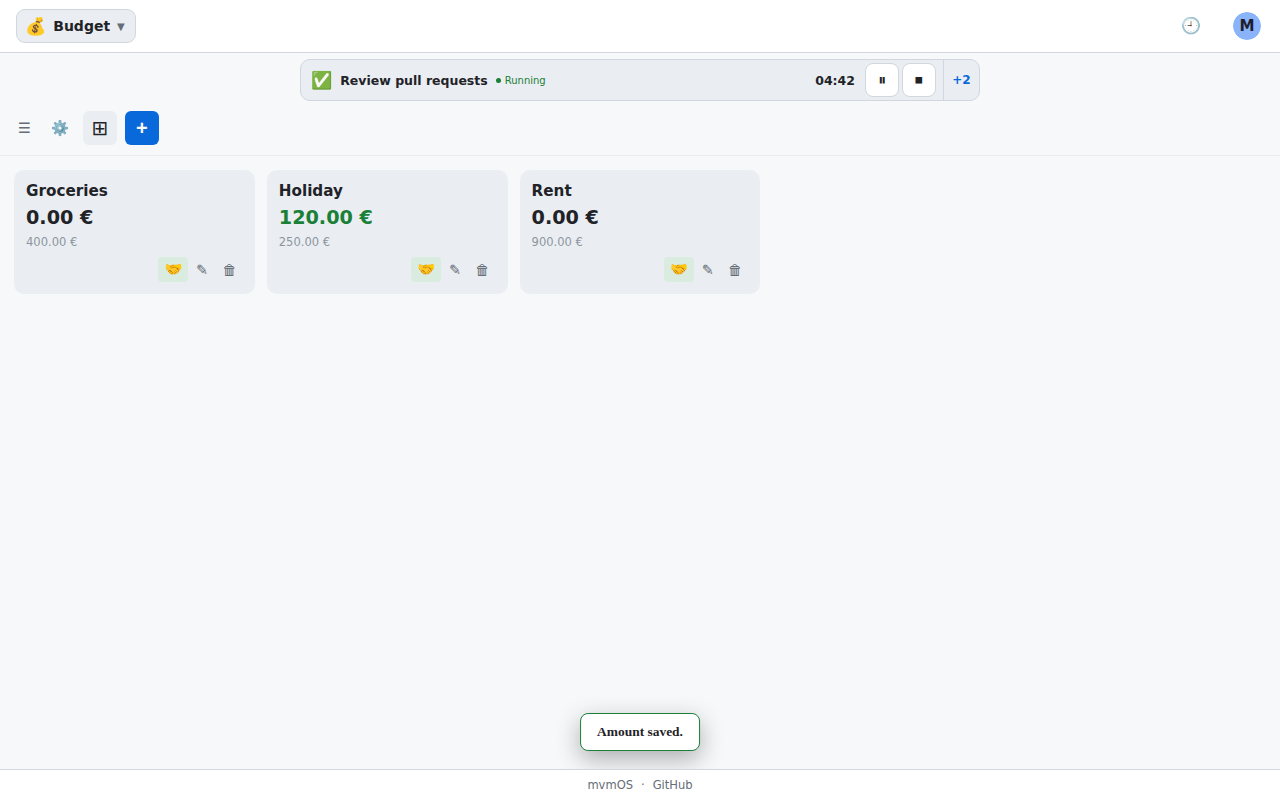Click the 900.00 € Rent limit
This screenshot has height=800, width=1280.
tap(558, 242)
